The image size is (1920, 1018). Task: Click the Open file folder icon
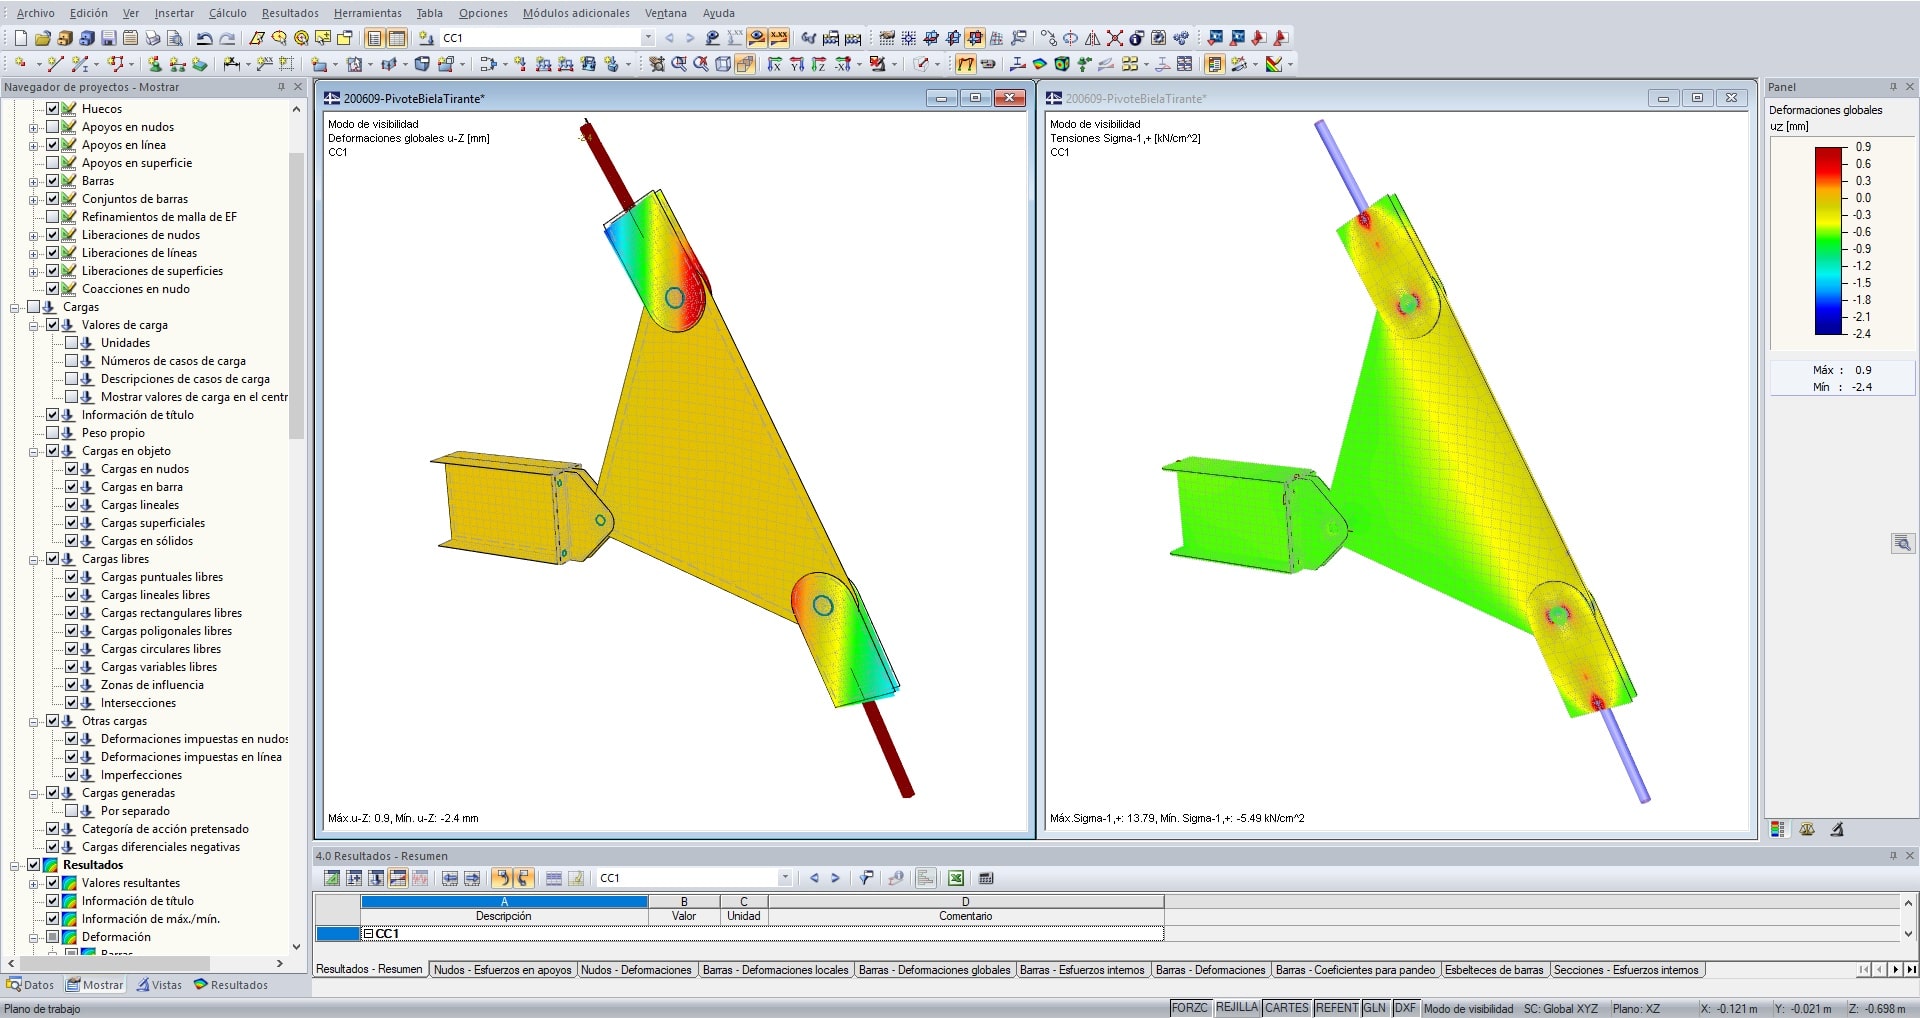(42, 38)
